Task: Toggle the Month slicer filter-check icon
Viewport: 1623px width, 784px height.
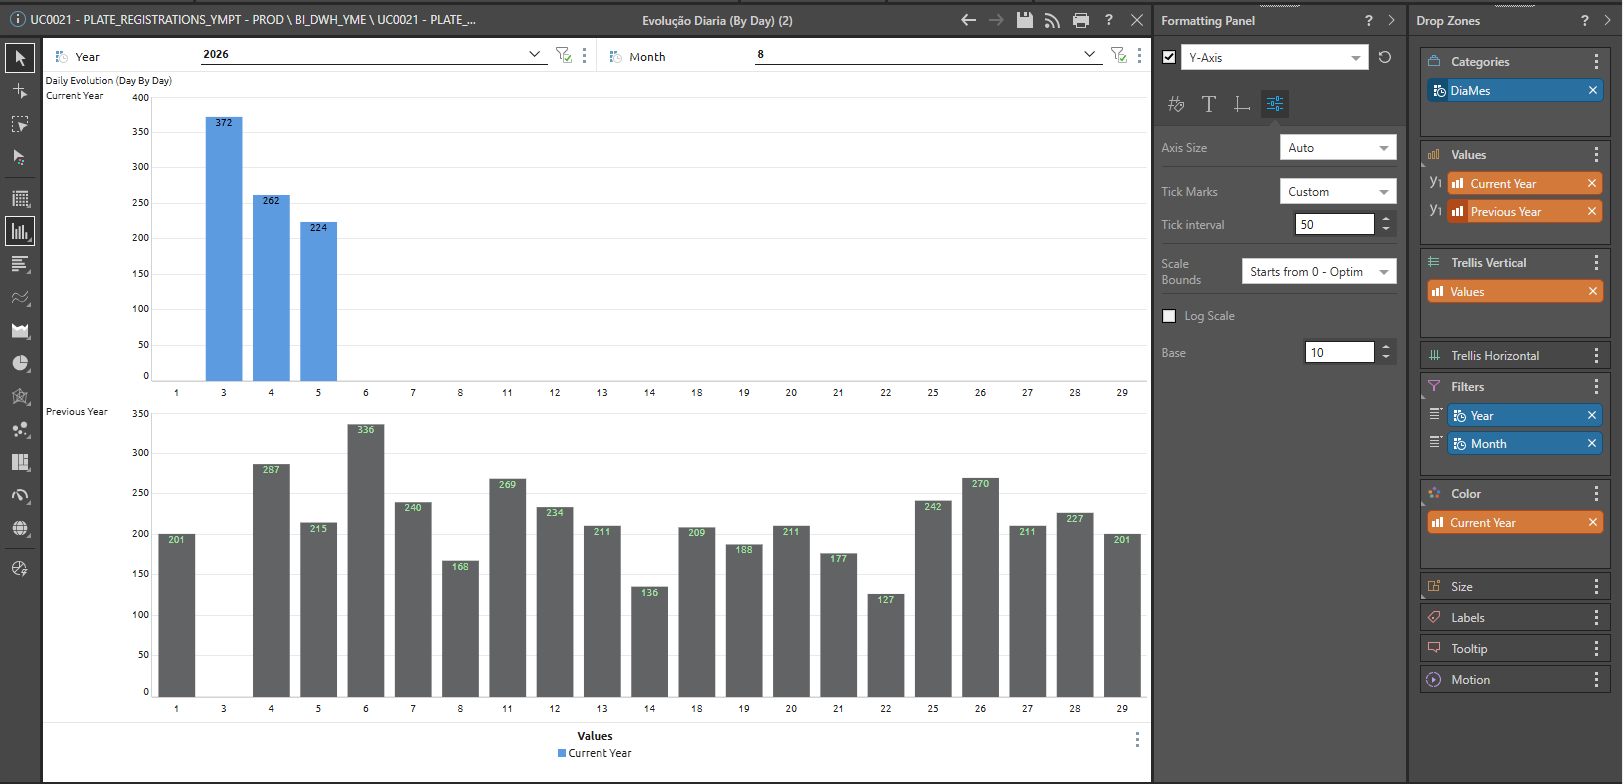Action: point(1119,55)
